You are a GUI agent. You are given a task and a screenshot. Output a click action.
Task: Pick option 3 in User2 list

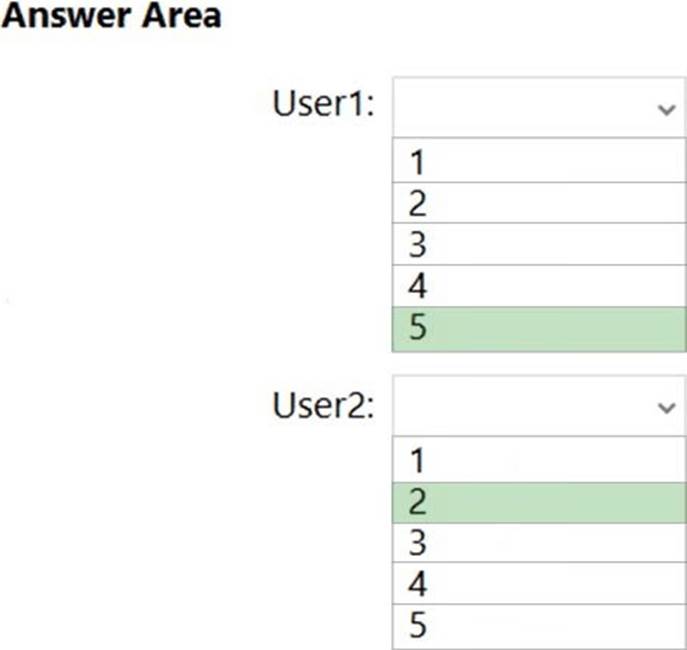pos(538,543)
